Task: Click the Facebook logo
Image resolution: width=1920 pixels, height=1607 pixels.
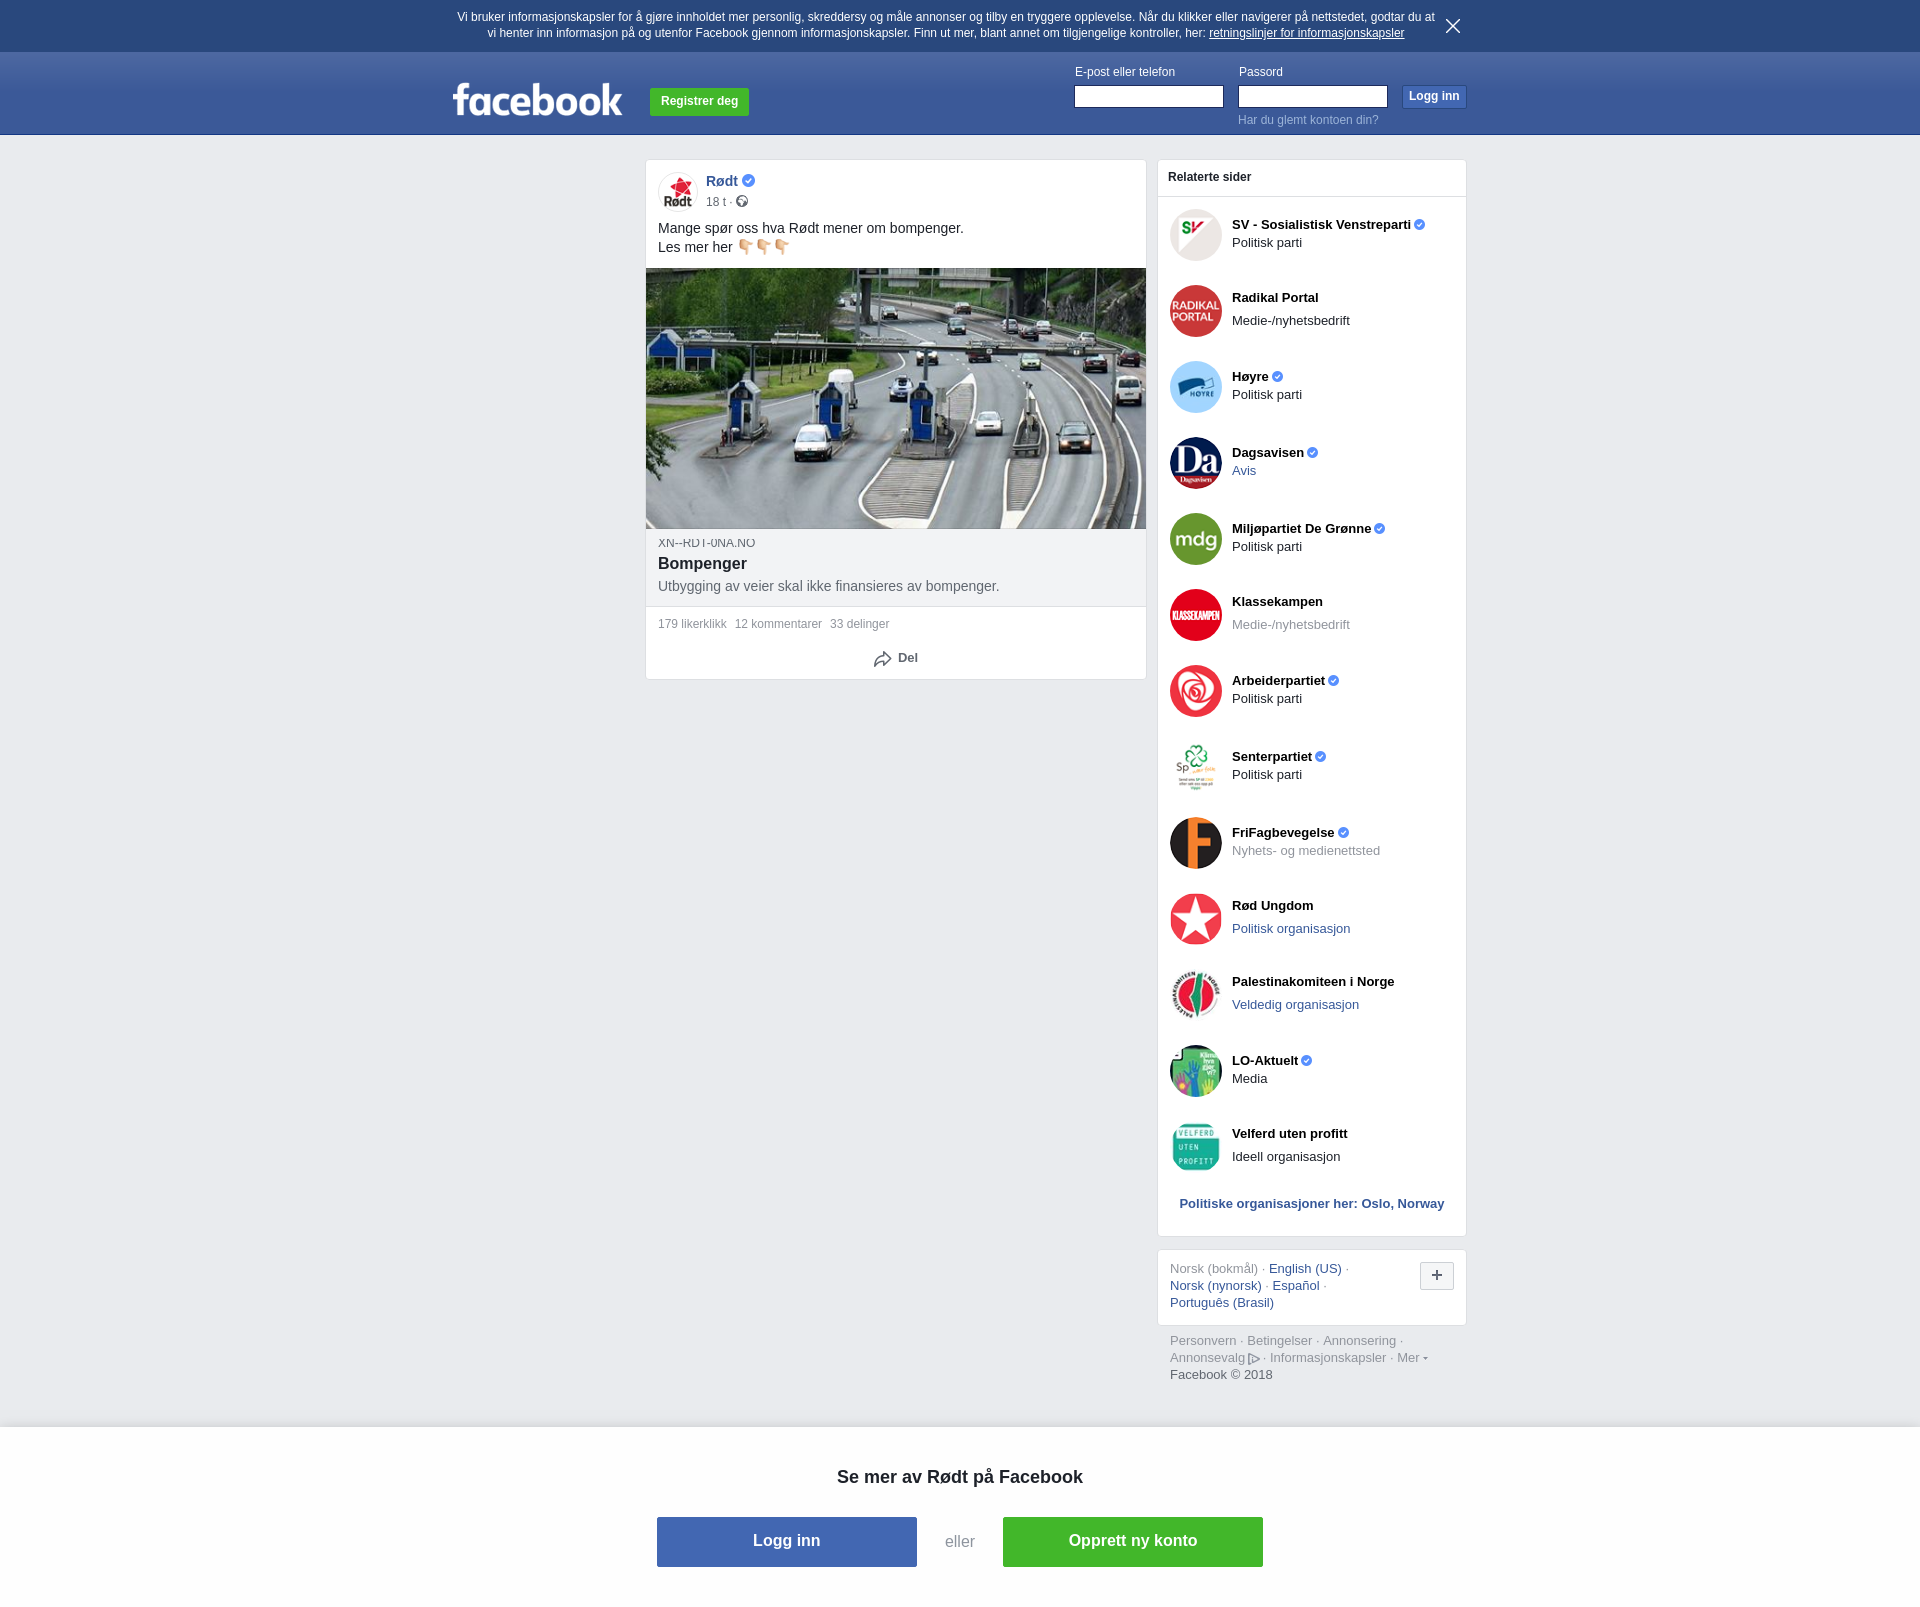Action: pyautogui.click(x=538, y=99)
